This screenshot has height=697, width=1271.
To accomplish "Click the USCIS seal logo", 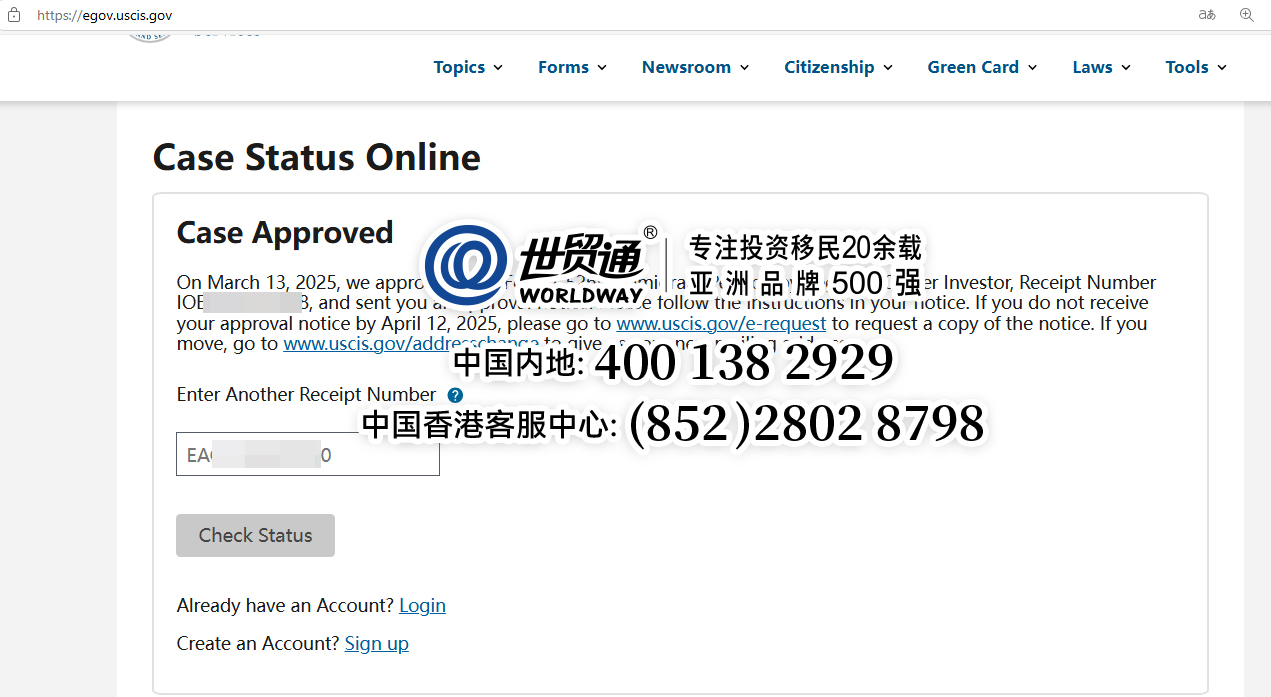I will [150, 37].
